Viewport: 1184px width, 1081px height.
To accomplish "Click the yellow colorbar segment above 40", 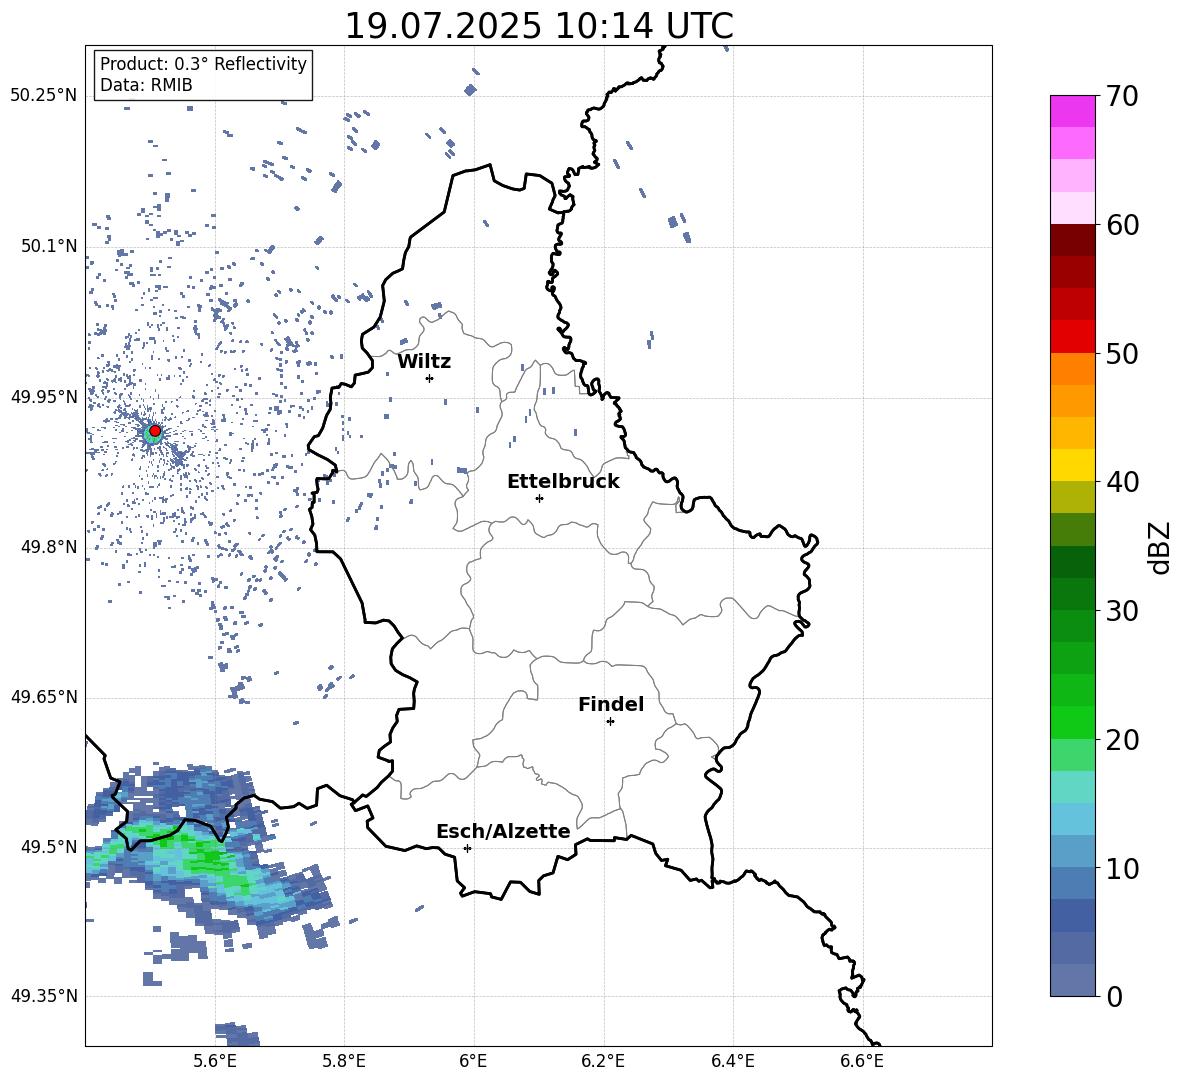I will click(x=1072, y=465).
